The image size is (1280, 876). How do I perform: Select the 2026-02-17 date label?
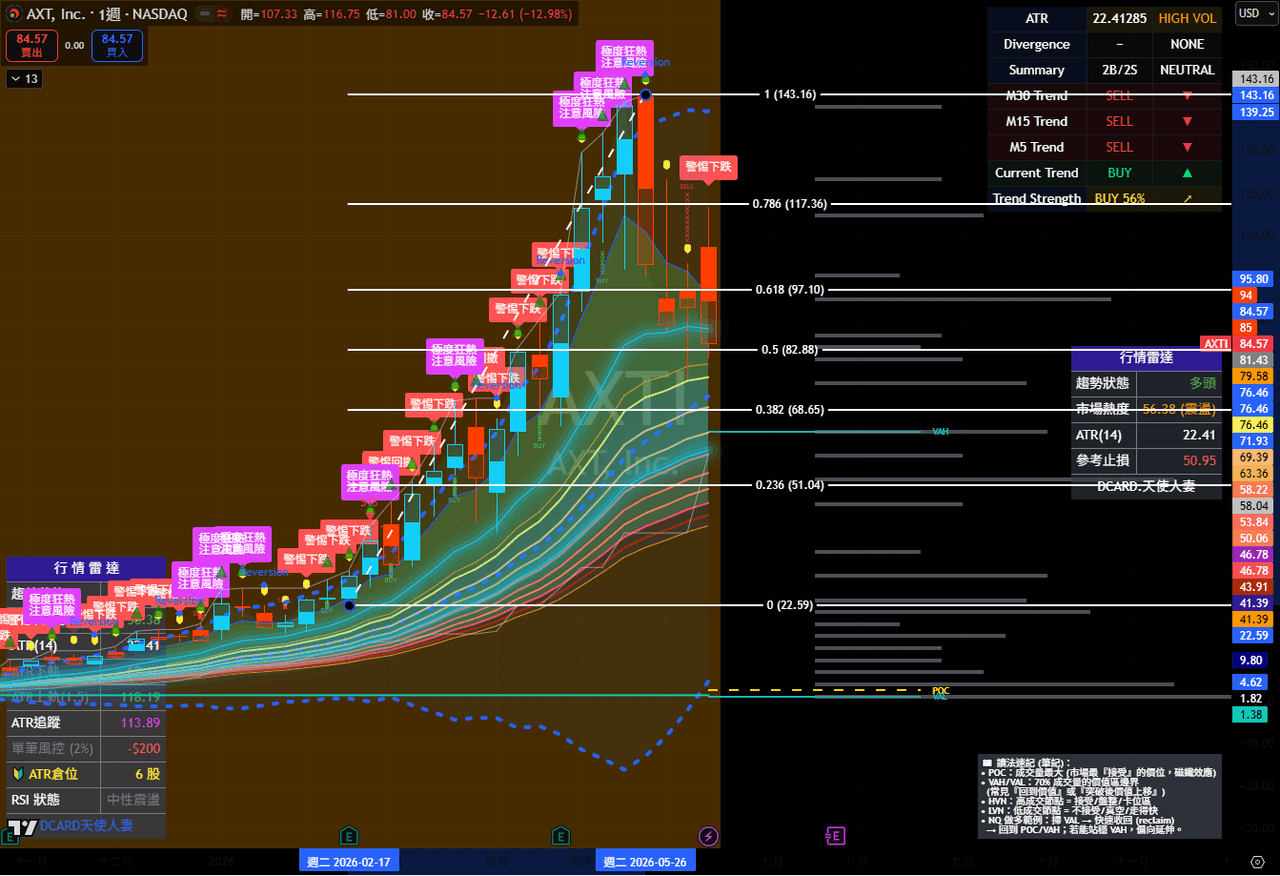[x=349, y=862]
